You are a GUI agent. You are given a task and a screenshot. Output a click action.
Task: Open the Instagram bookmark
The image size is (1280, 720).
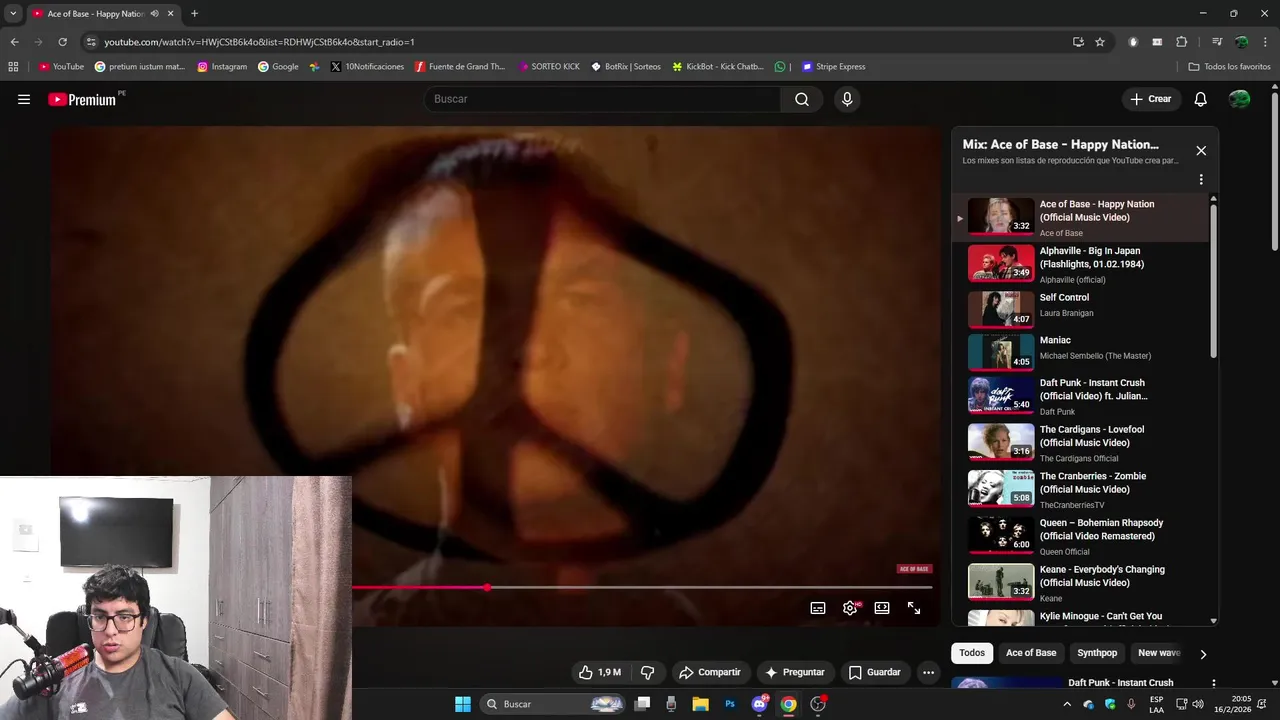222,67
